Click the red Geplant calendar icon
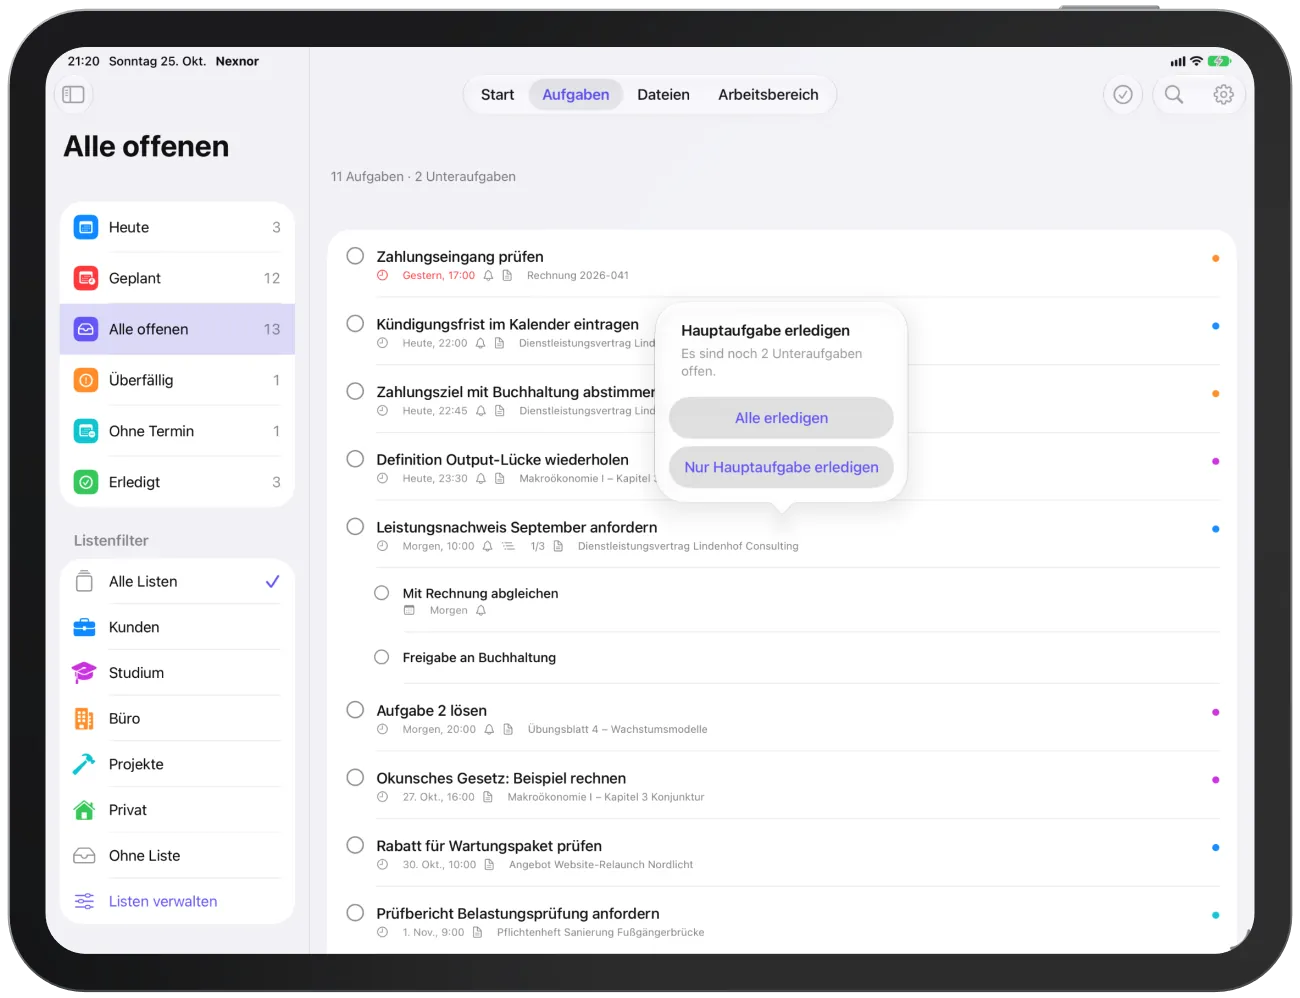1300x998 pixels. 86,278
